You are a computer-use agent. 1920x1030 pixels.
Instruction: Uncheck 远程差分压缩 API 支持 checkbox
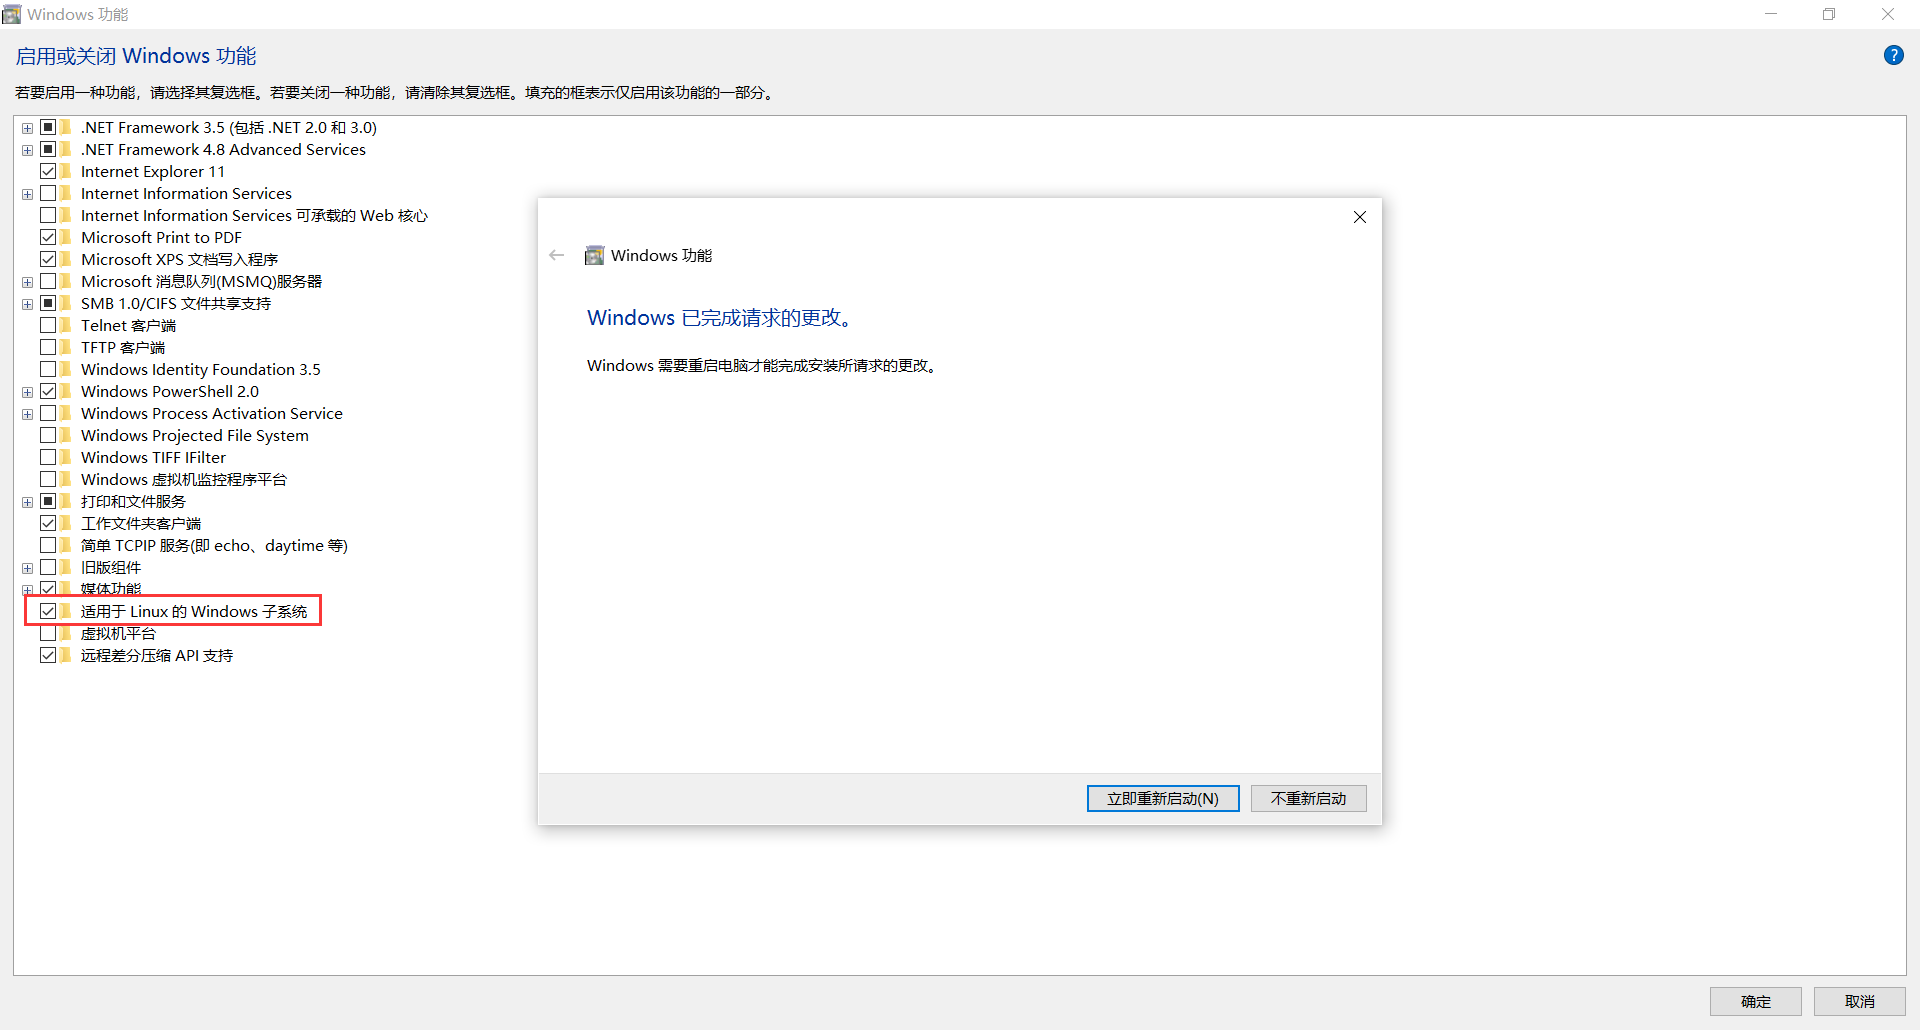coord(48,655)
